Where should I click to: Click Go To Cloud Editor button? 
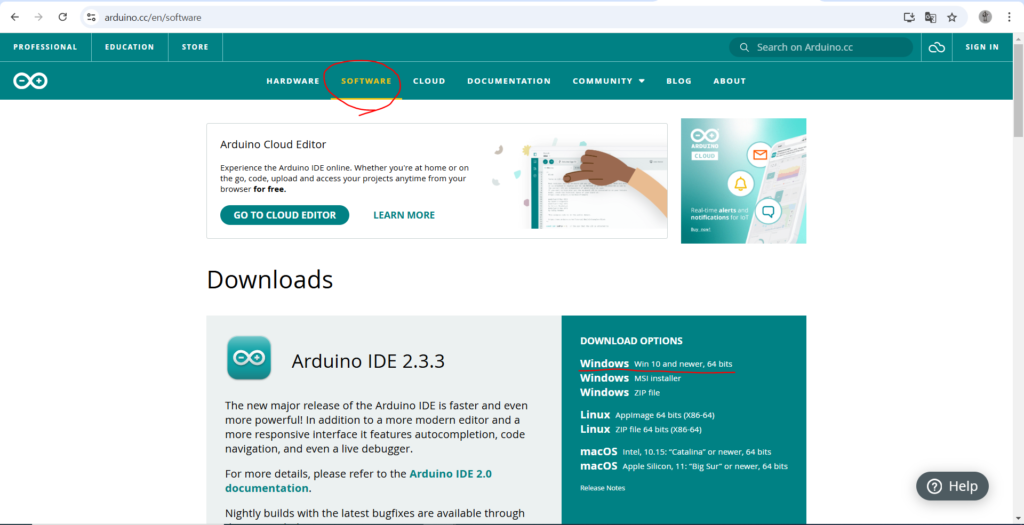[285, 215]
